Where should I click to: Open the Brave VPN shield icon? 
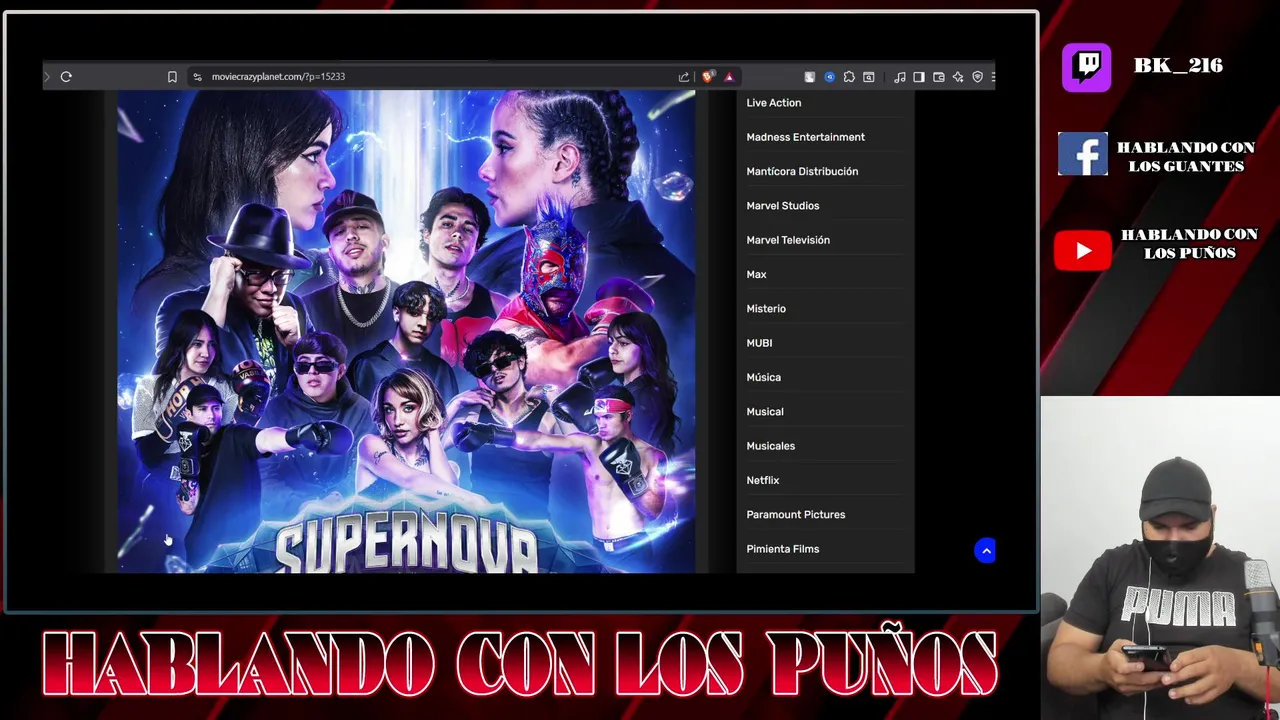point(977,77)
